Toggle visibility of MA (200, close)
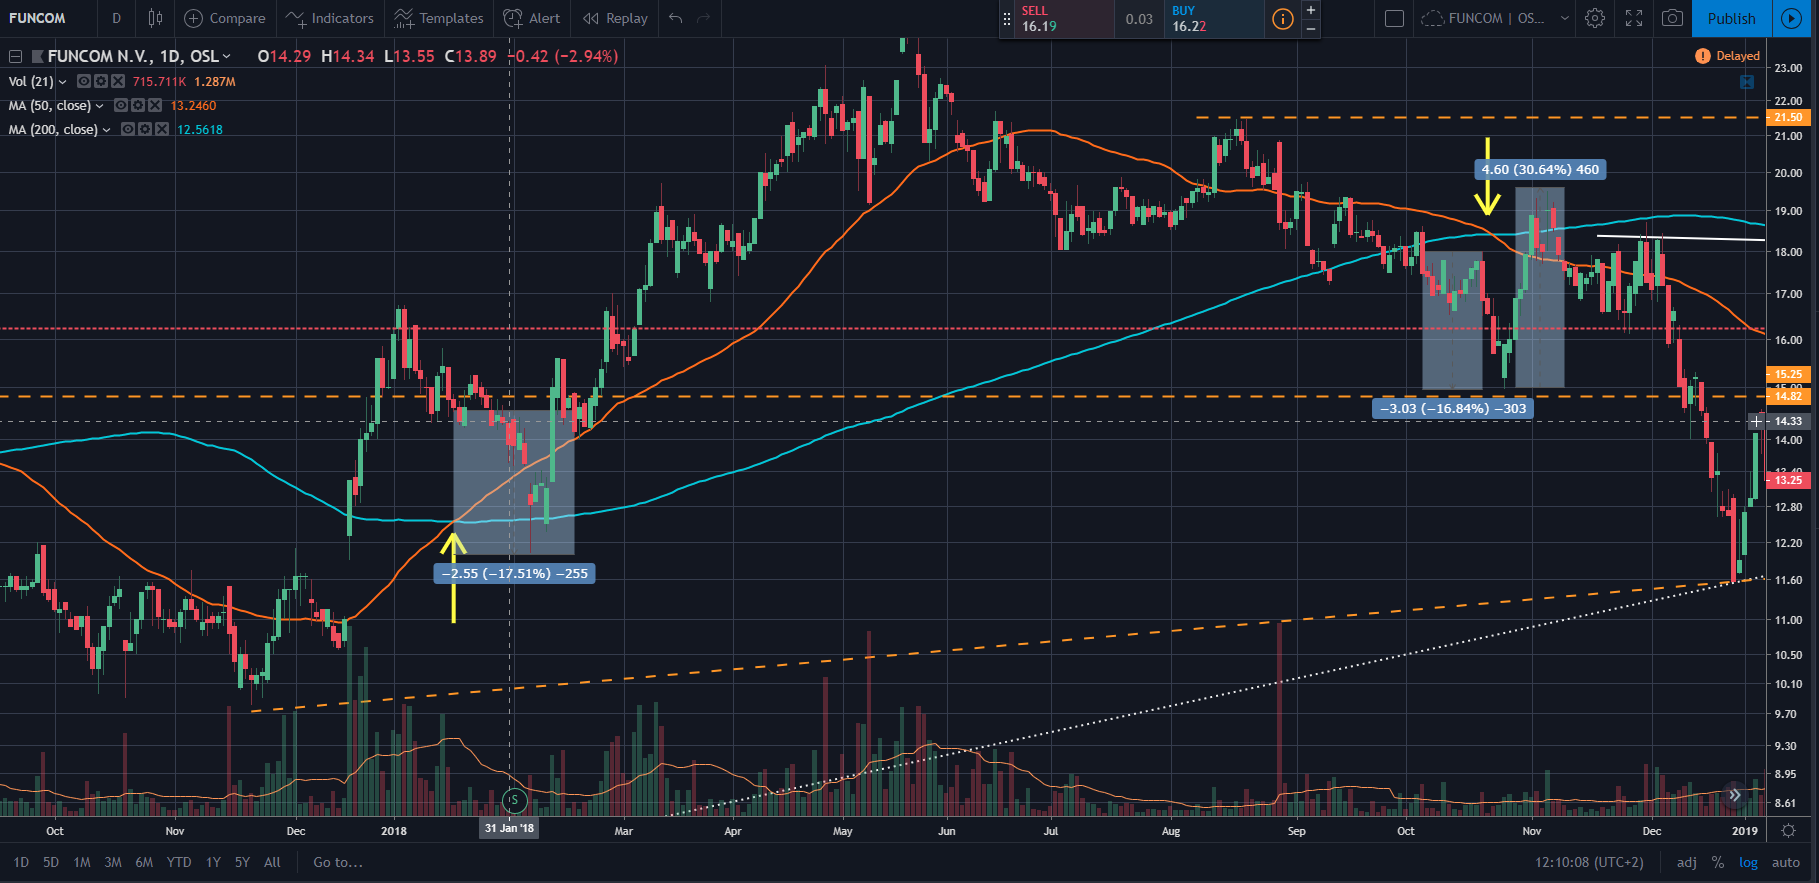Screen dimensions: 1819x883 (128, 129)
